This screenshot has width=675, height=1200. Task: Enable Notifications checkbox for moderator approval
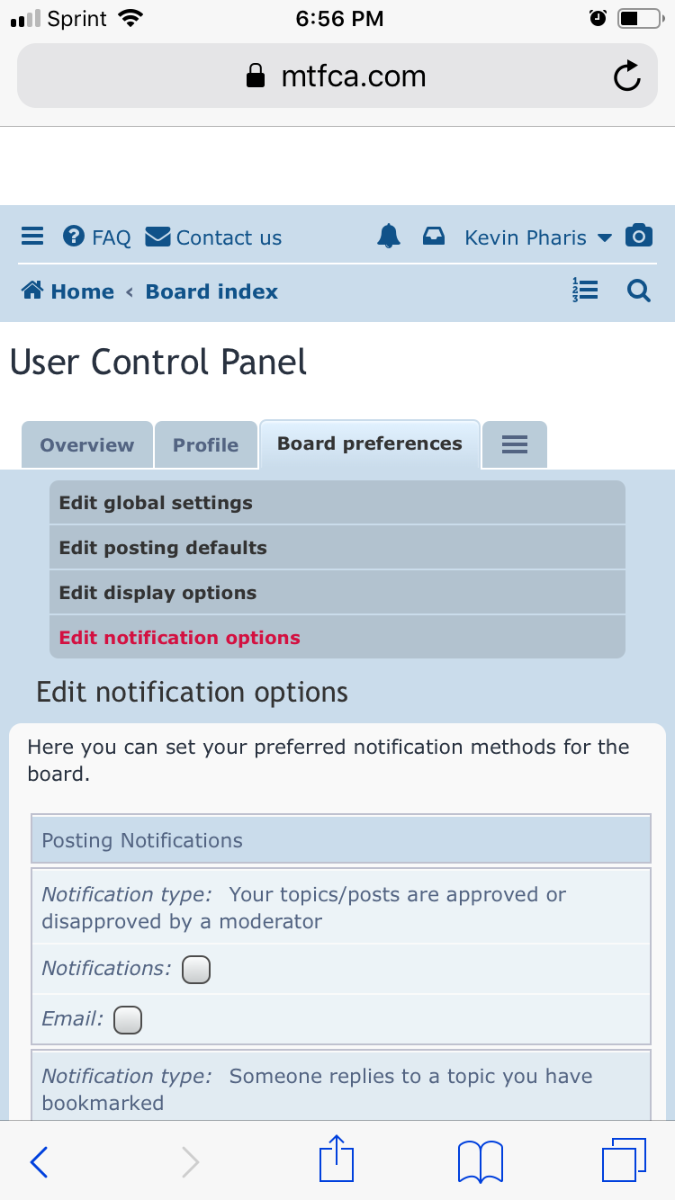click(196, 969)
